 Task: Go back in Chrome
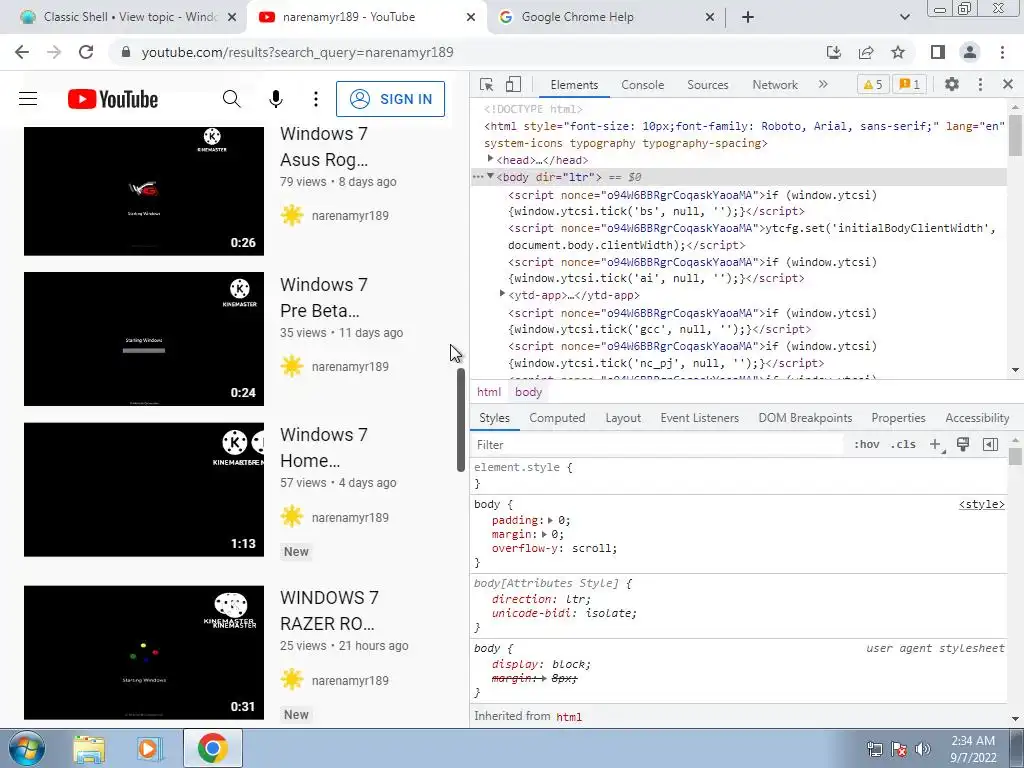click(x=22, y=52)
